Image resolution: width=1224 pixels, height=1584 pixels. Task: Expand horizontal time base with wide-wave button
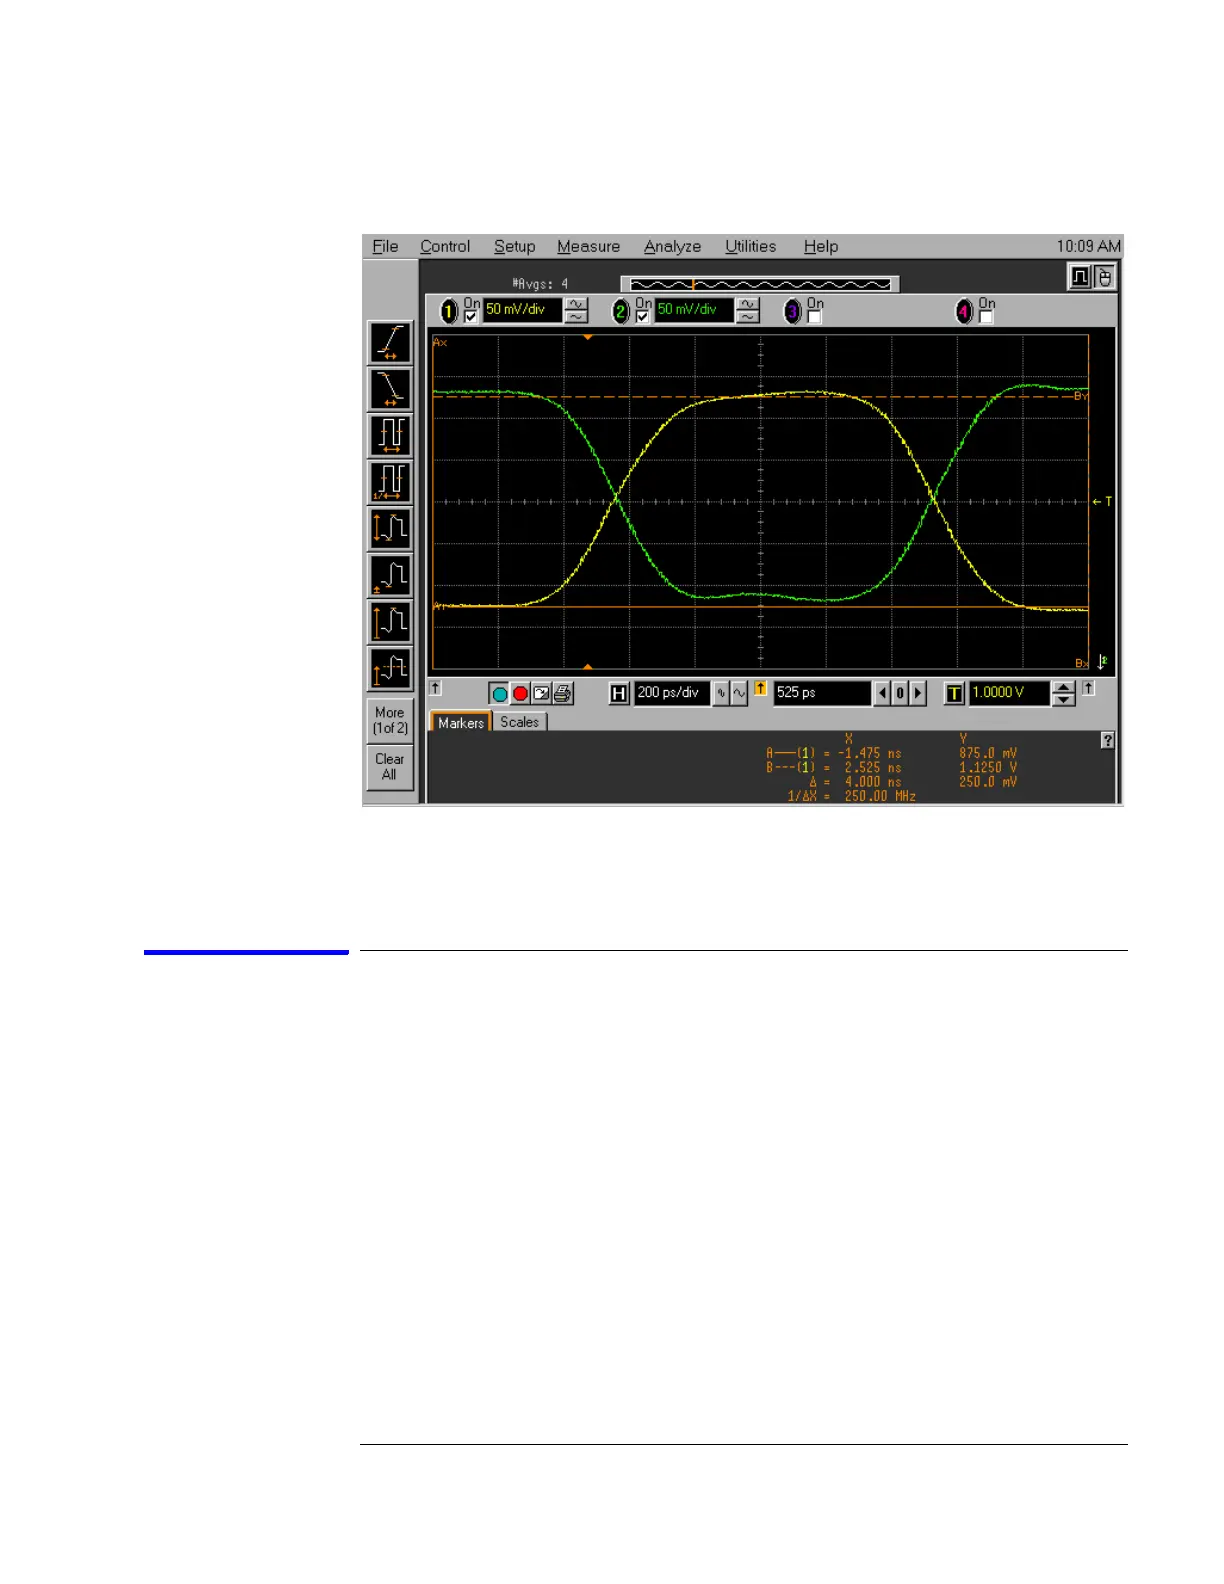point(739,693)
